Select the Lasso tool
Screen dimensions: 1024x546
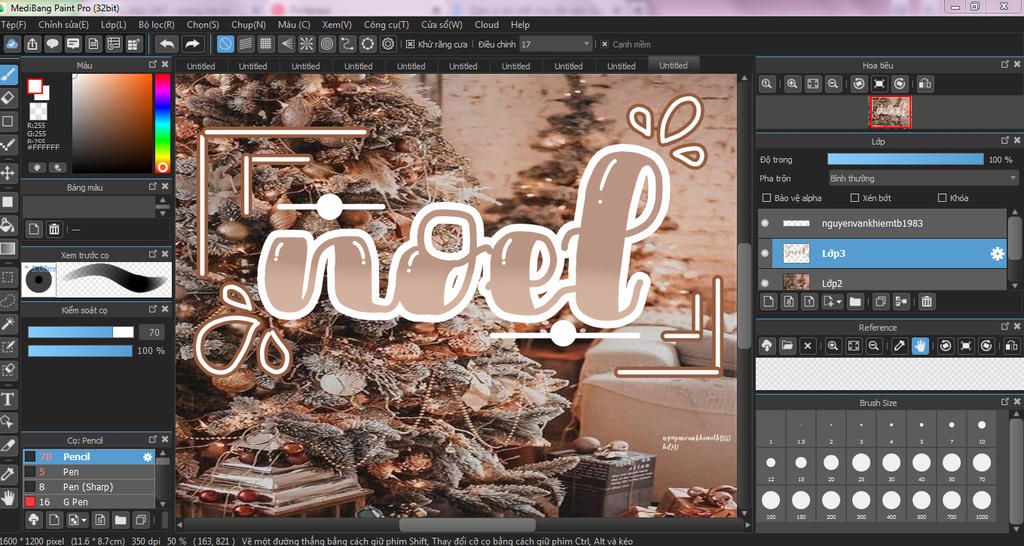[x=8, y=300]
